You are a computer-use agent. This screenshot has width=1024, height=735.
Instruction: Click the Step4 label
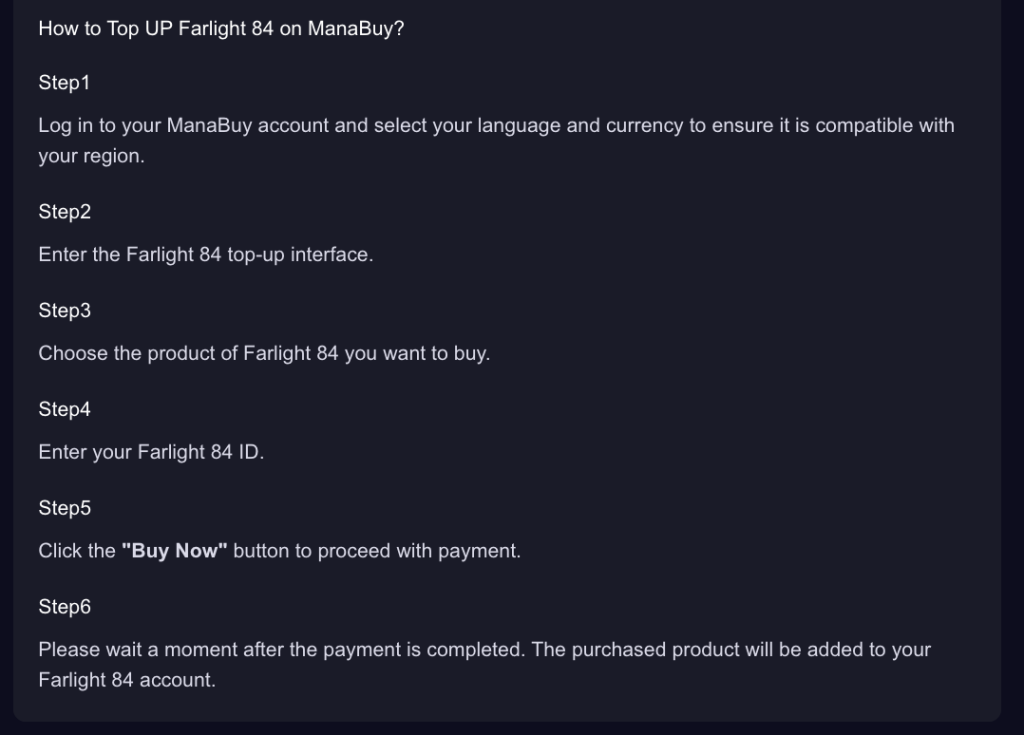pos(65,409)
